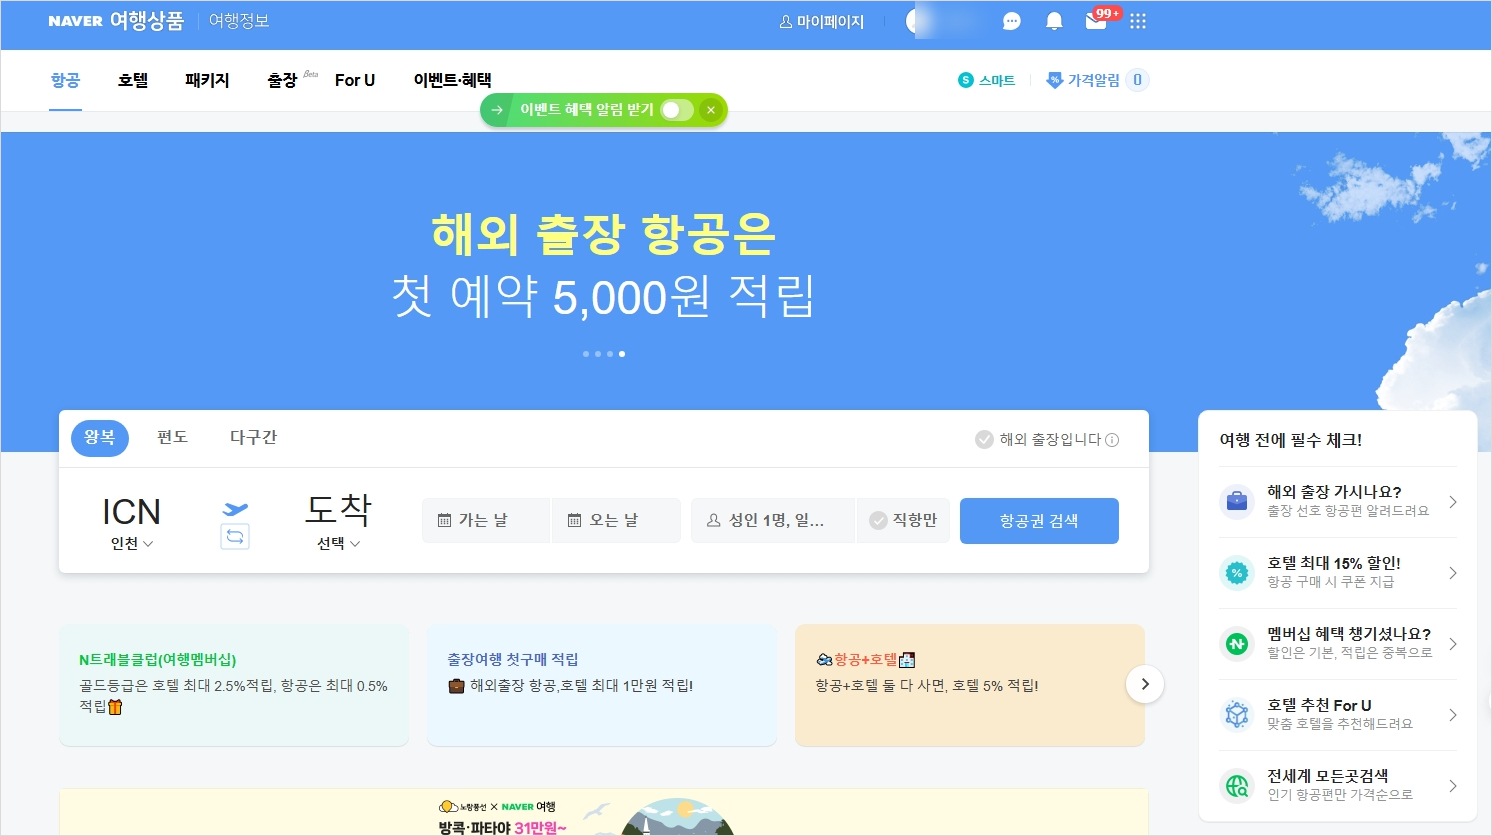Open 출장여행 첫구매 적립 card
The image size is (1492, 836).
click(602, 685)
